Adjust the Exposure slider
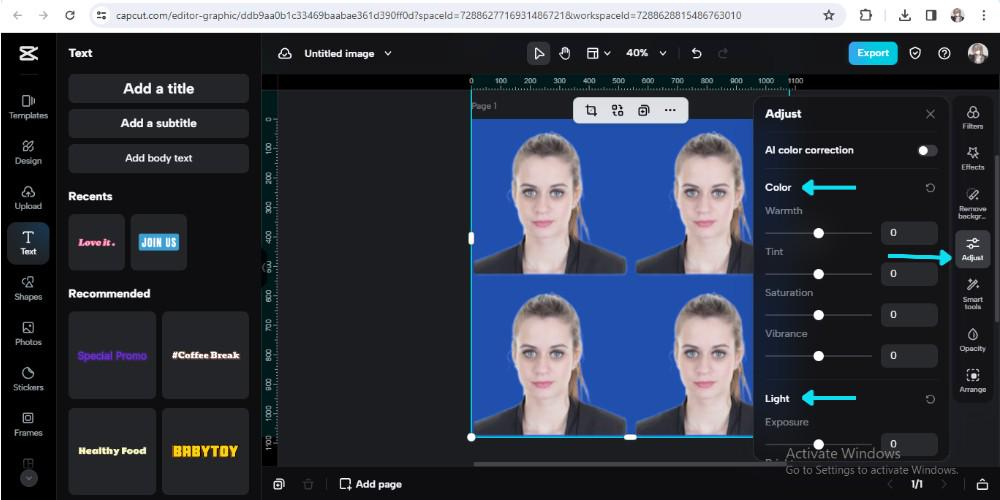Image resolution: width=1000 pixels, height=500 pixels. coord(818,445)
